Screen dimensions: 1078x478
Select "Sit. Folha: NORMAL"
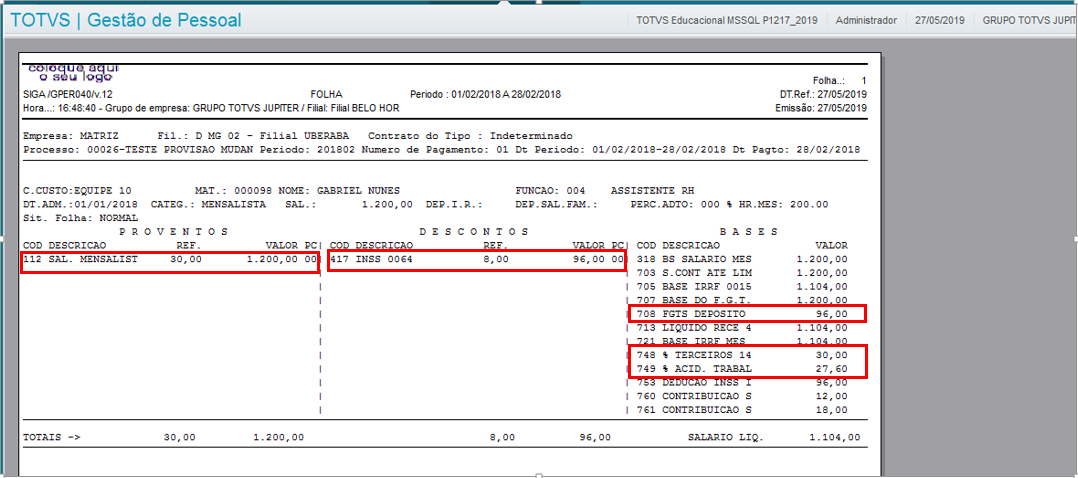click(x=80, y=218)
